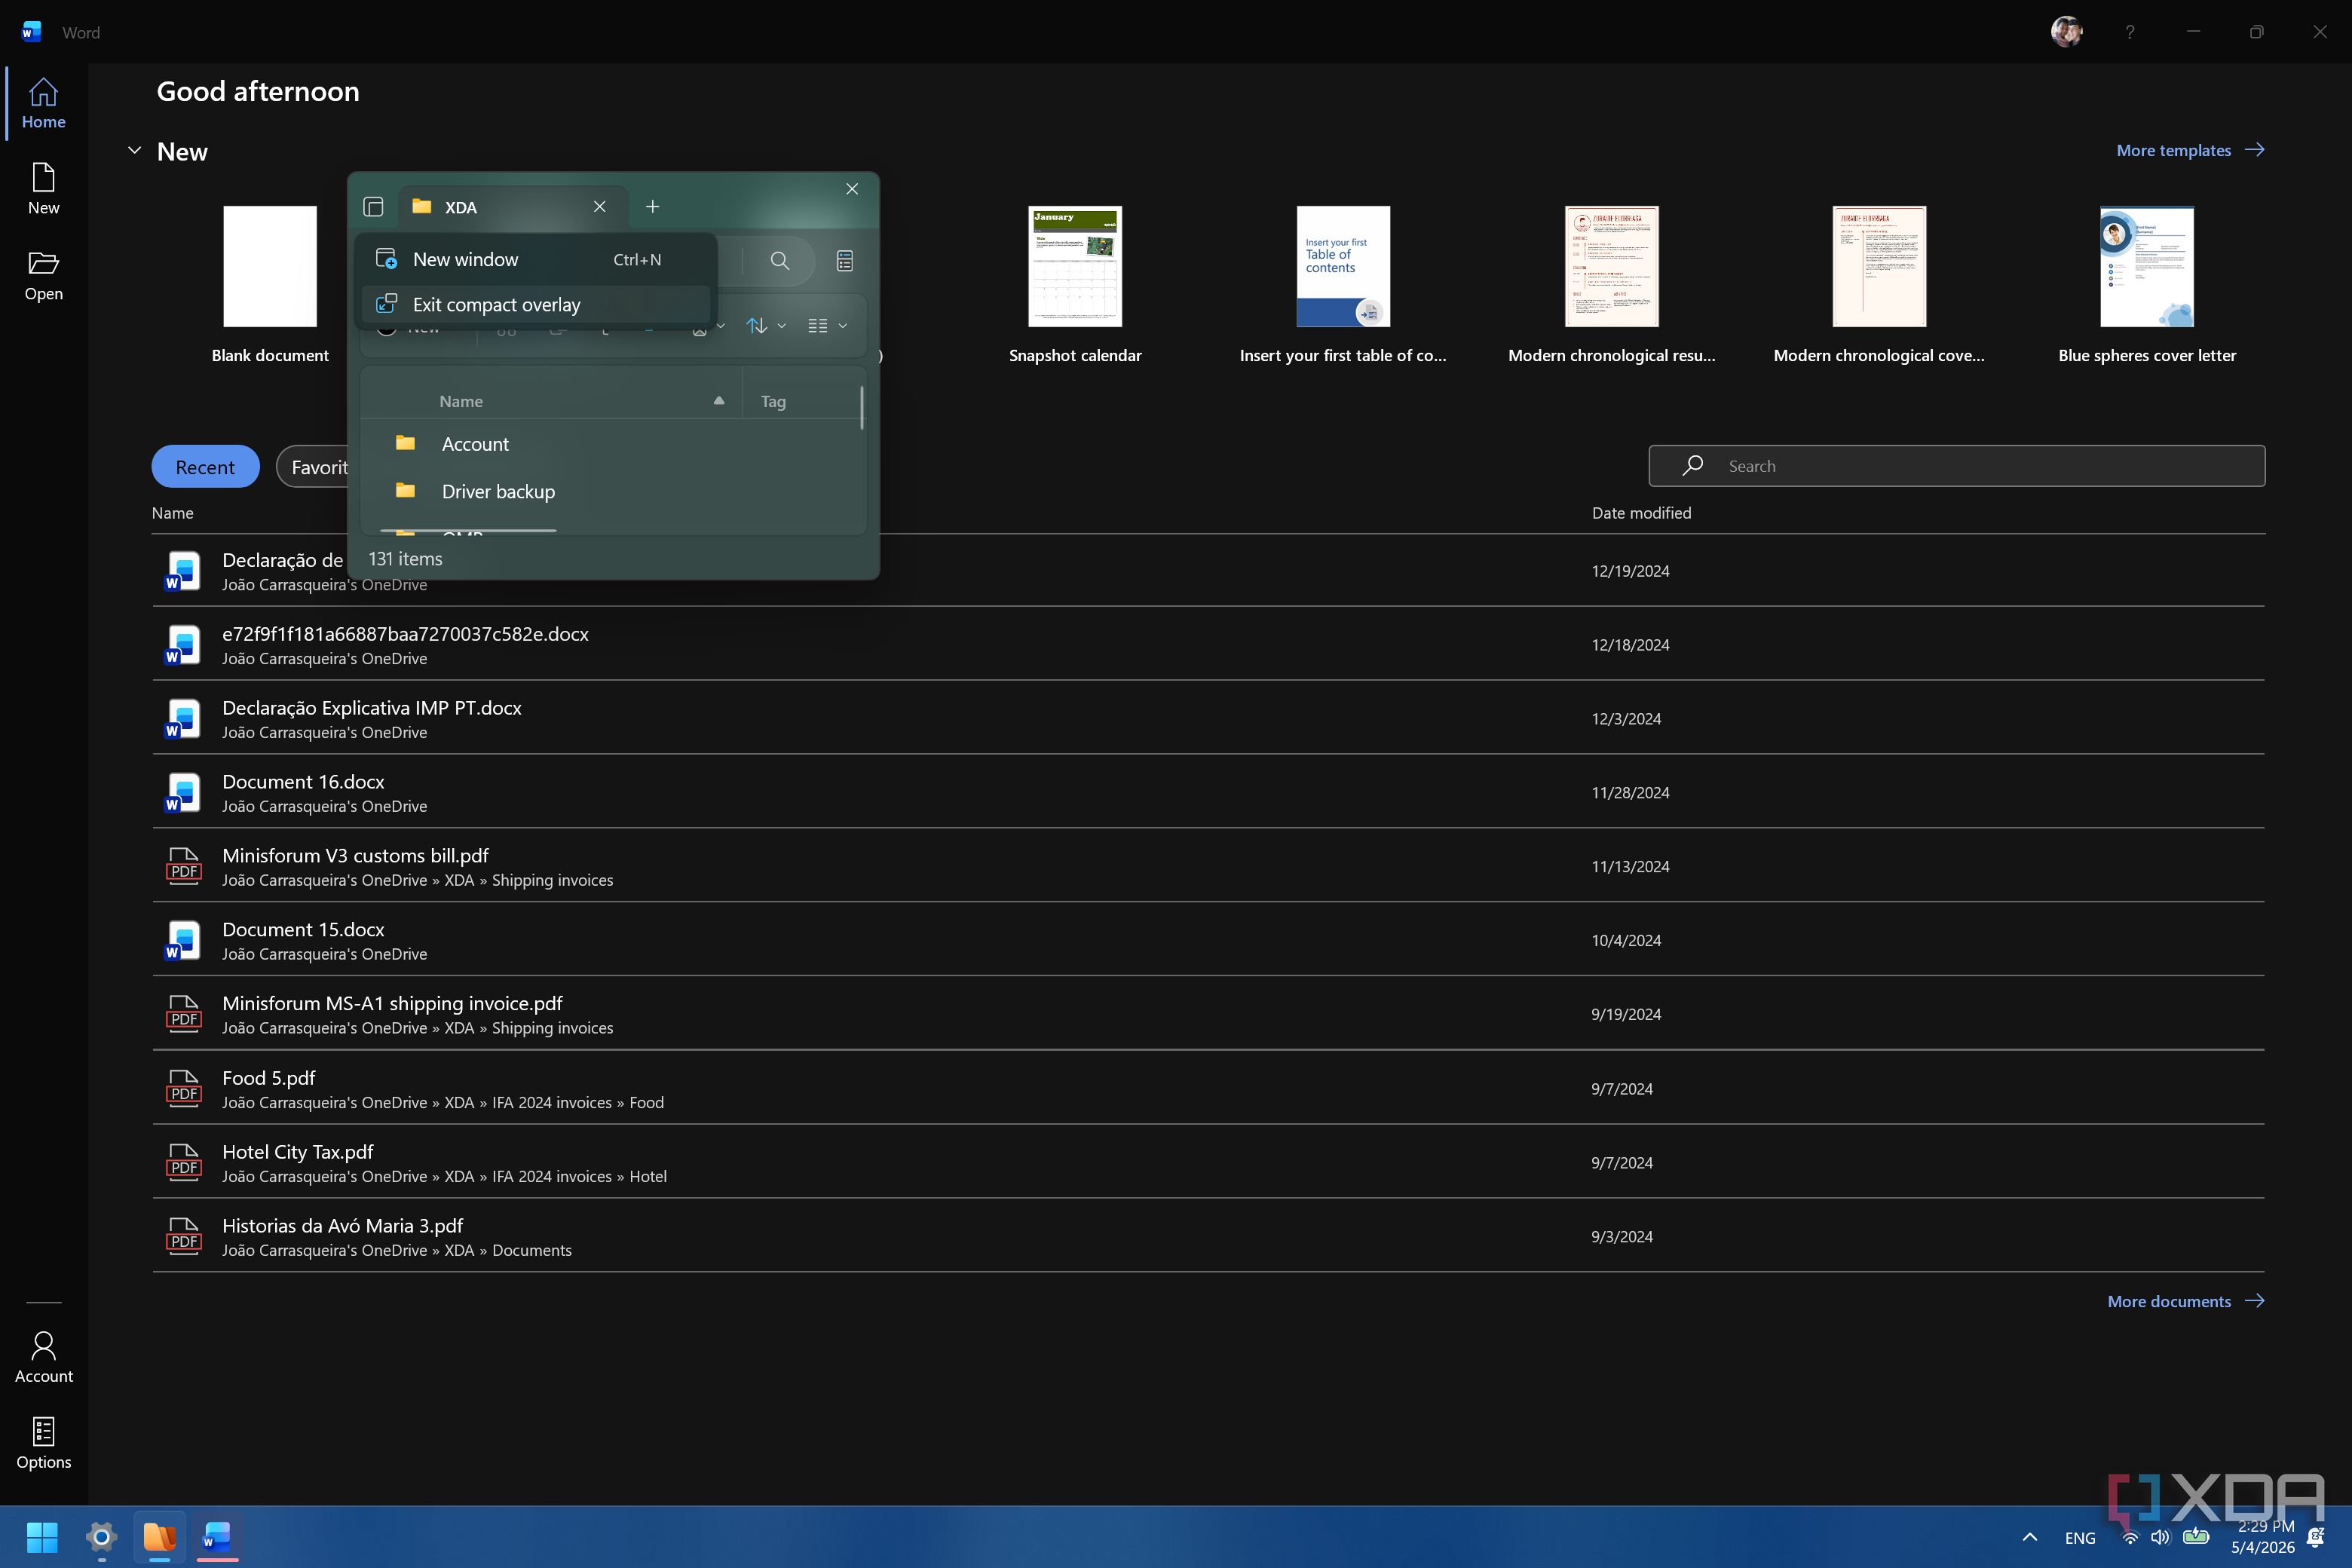The height and width of the screenshot is (1568, 2352).
Task: Select the Snapshot calendar template
Action: click(1075, 285)
